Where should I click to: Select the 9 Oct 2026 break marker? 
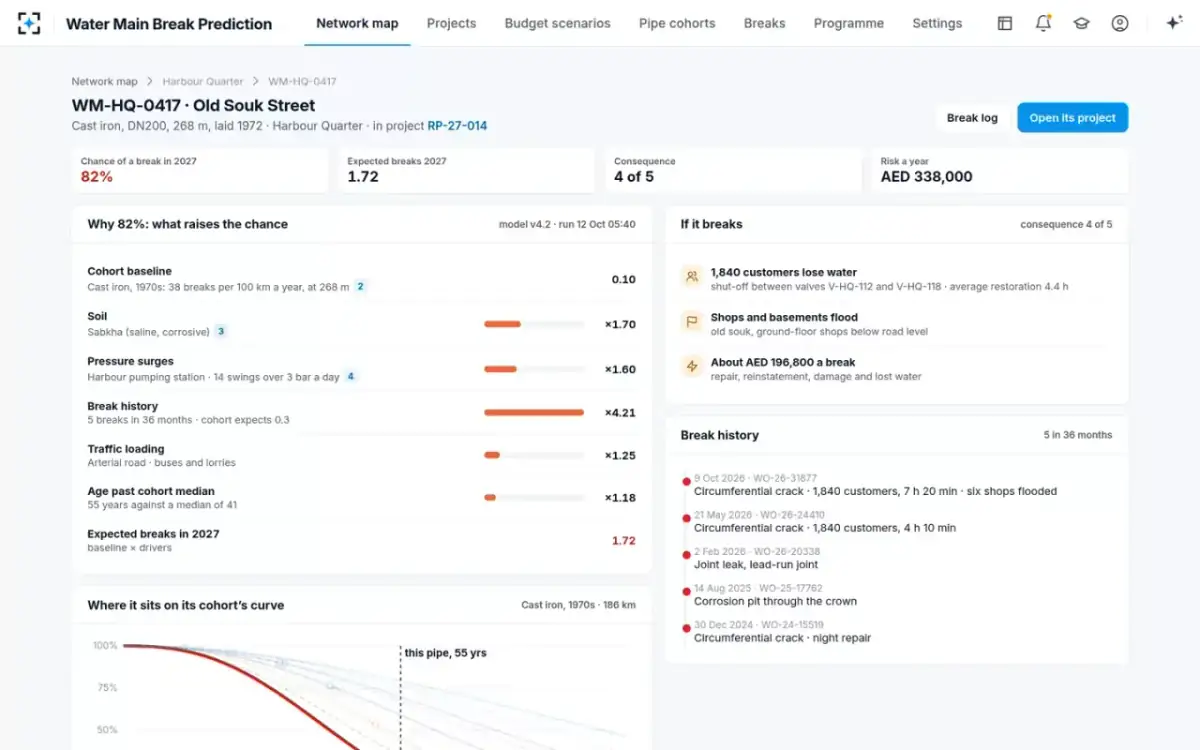tap(686, 482)
